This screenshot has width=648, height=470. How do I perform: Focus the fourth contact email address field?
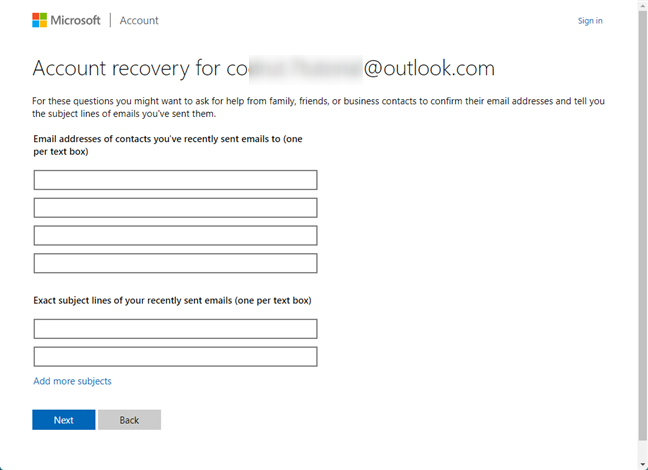coord(176,263)
